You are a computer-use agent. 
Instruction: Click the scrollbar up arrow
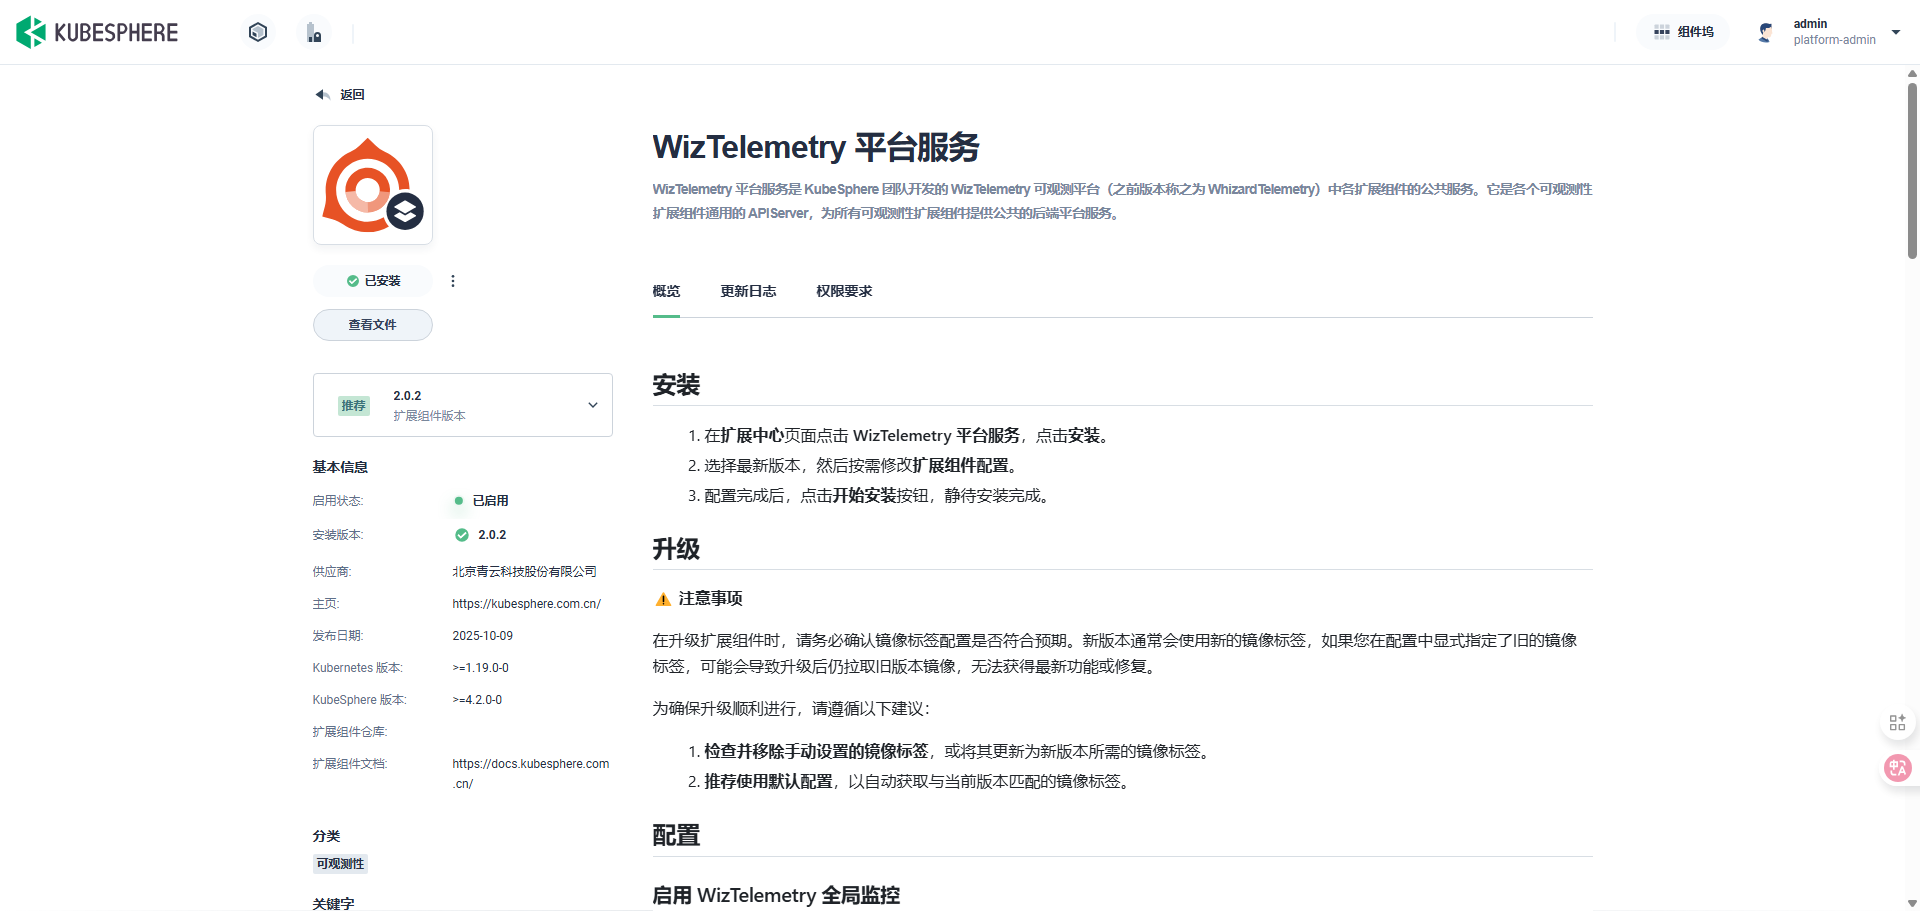[1912, 73]
